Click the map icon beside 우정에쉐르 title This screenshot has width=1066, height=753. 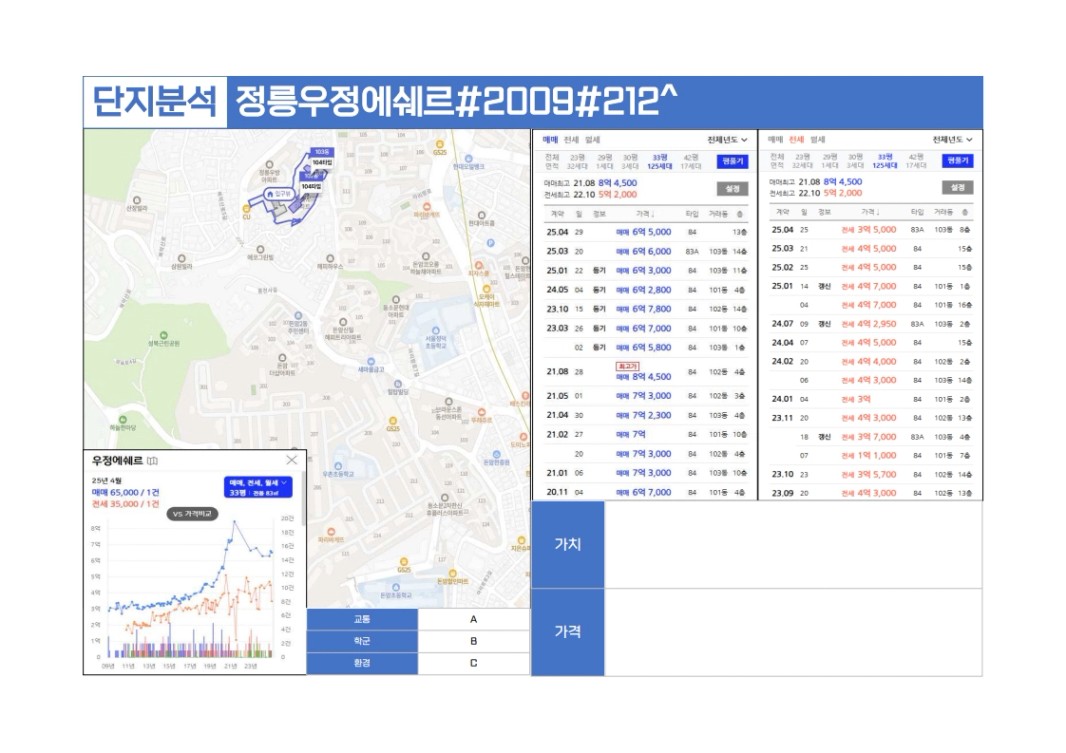click(x=152, y=461)
